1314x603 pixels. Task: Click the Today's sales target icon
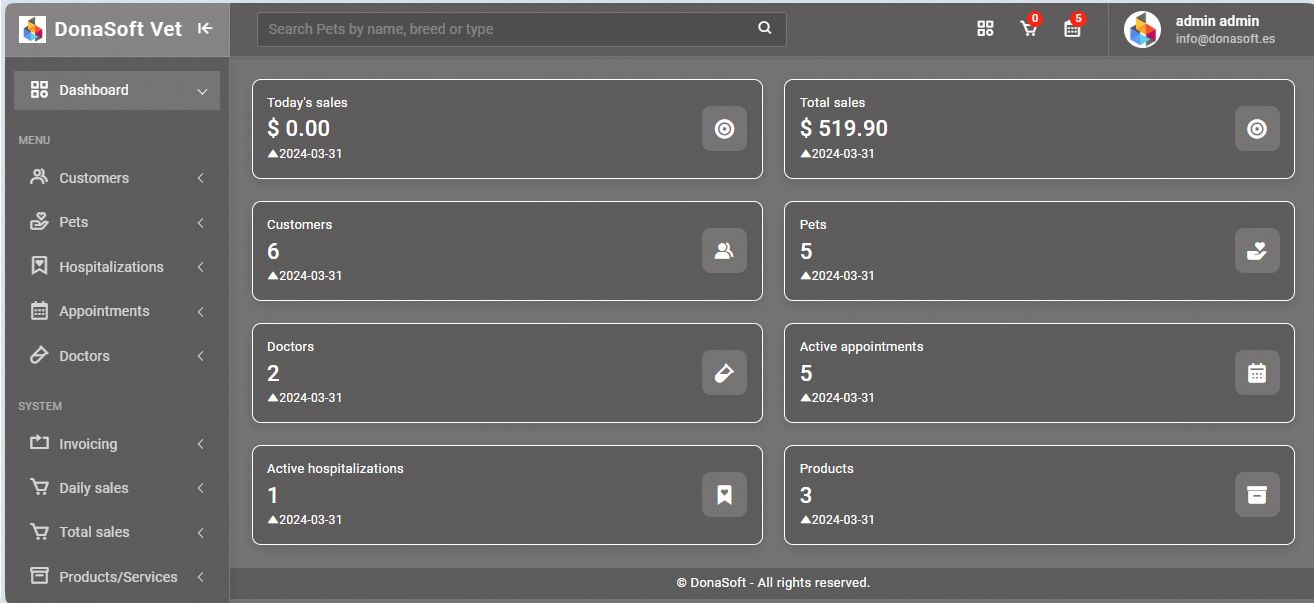[x=724, y=129]
